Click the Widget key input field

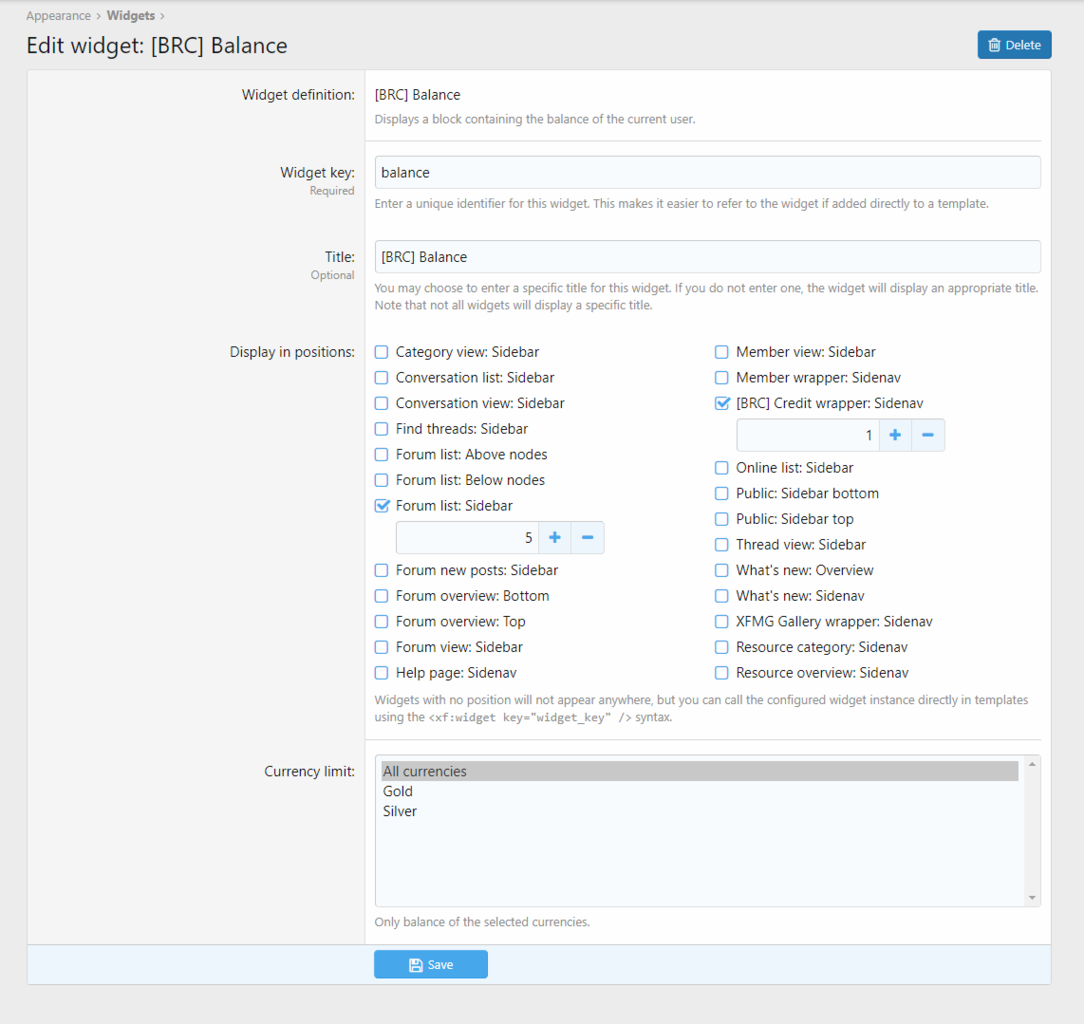click(x=707, y=173)
